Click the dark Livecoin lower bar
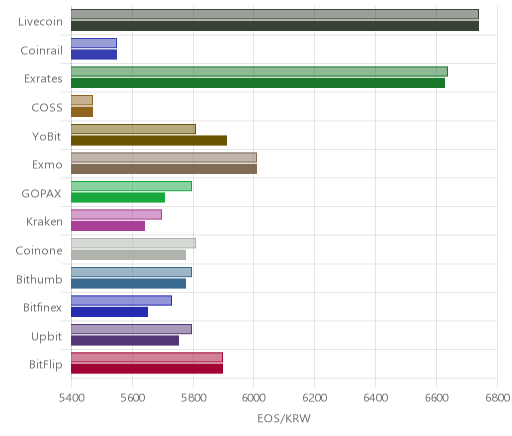Screen dimensions: 512x436 tap(275, 26)
